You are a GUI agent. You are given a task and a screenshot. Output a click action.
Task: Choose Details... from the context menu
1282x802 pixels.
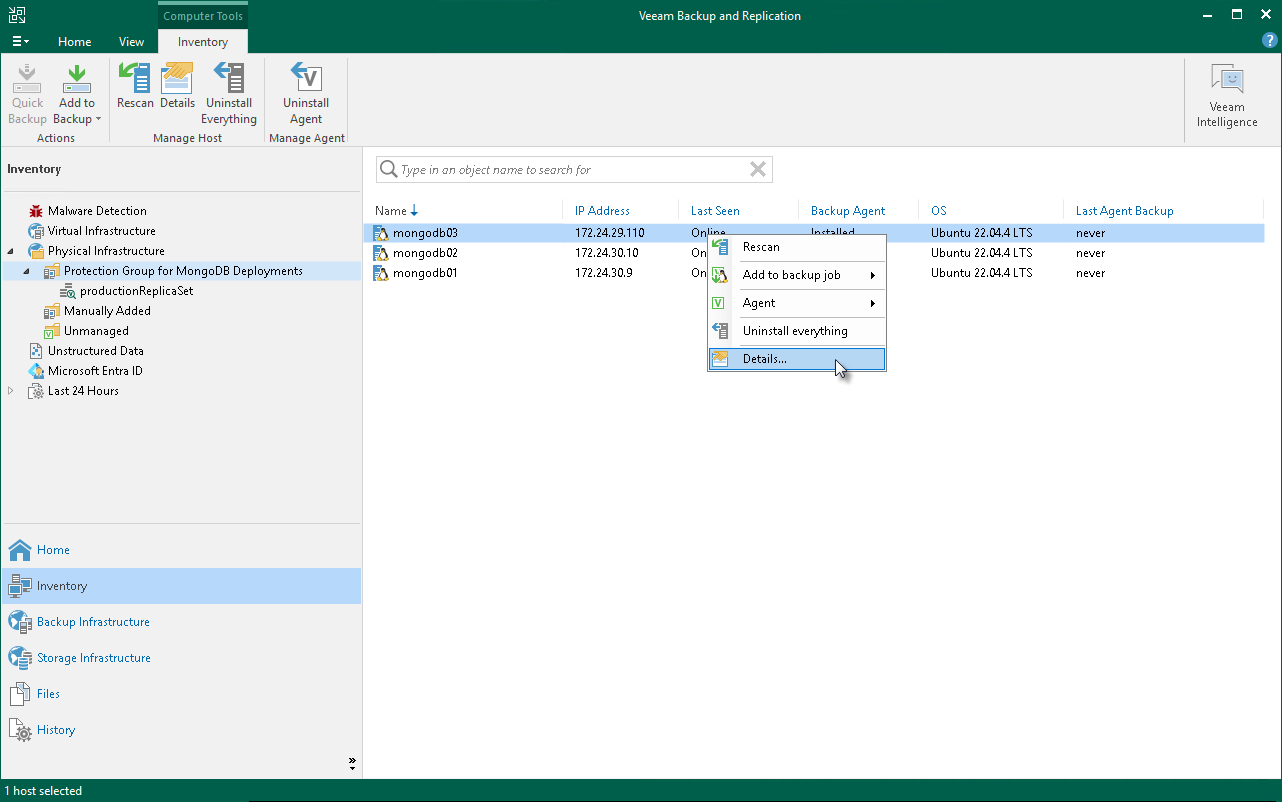pos(796,359)
